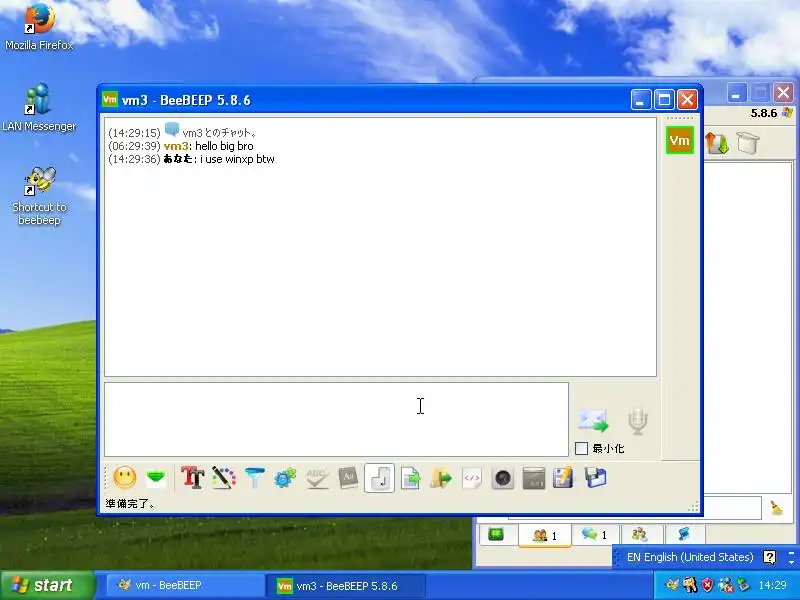This screenshot has height=600, width=800.
Task: Click the speech bubble icon before vm3とのチャット
Action: tap(171, 130)
